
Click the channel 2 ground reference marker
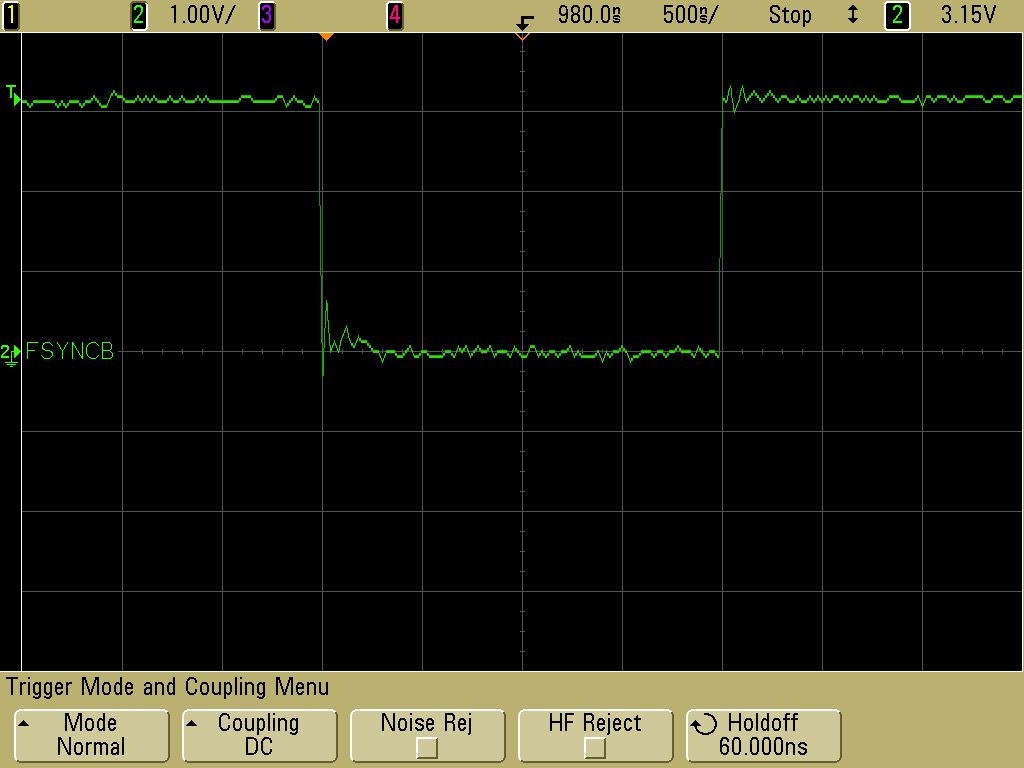(10, 355)
